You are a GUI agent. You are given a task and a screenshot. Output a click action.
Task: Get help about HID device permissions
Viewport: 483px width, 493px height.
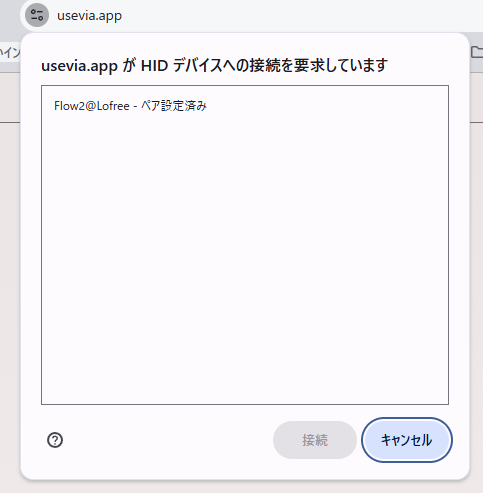point(55,440)
